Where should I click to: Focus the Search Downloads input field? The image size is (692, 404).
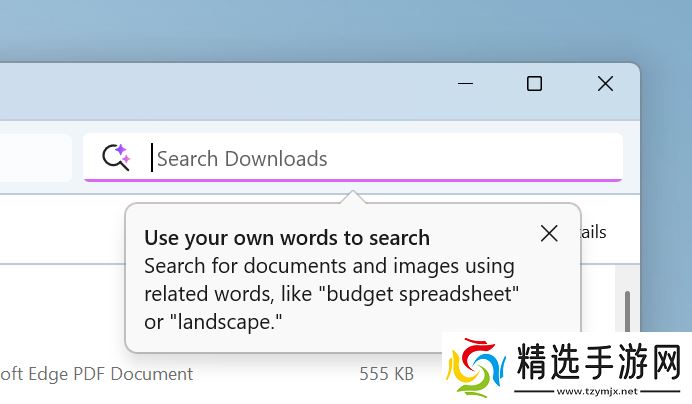coord(380,158)
